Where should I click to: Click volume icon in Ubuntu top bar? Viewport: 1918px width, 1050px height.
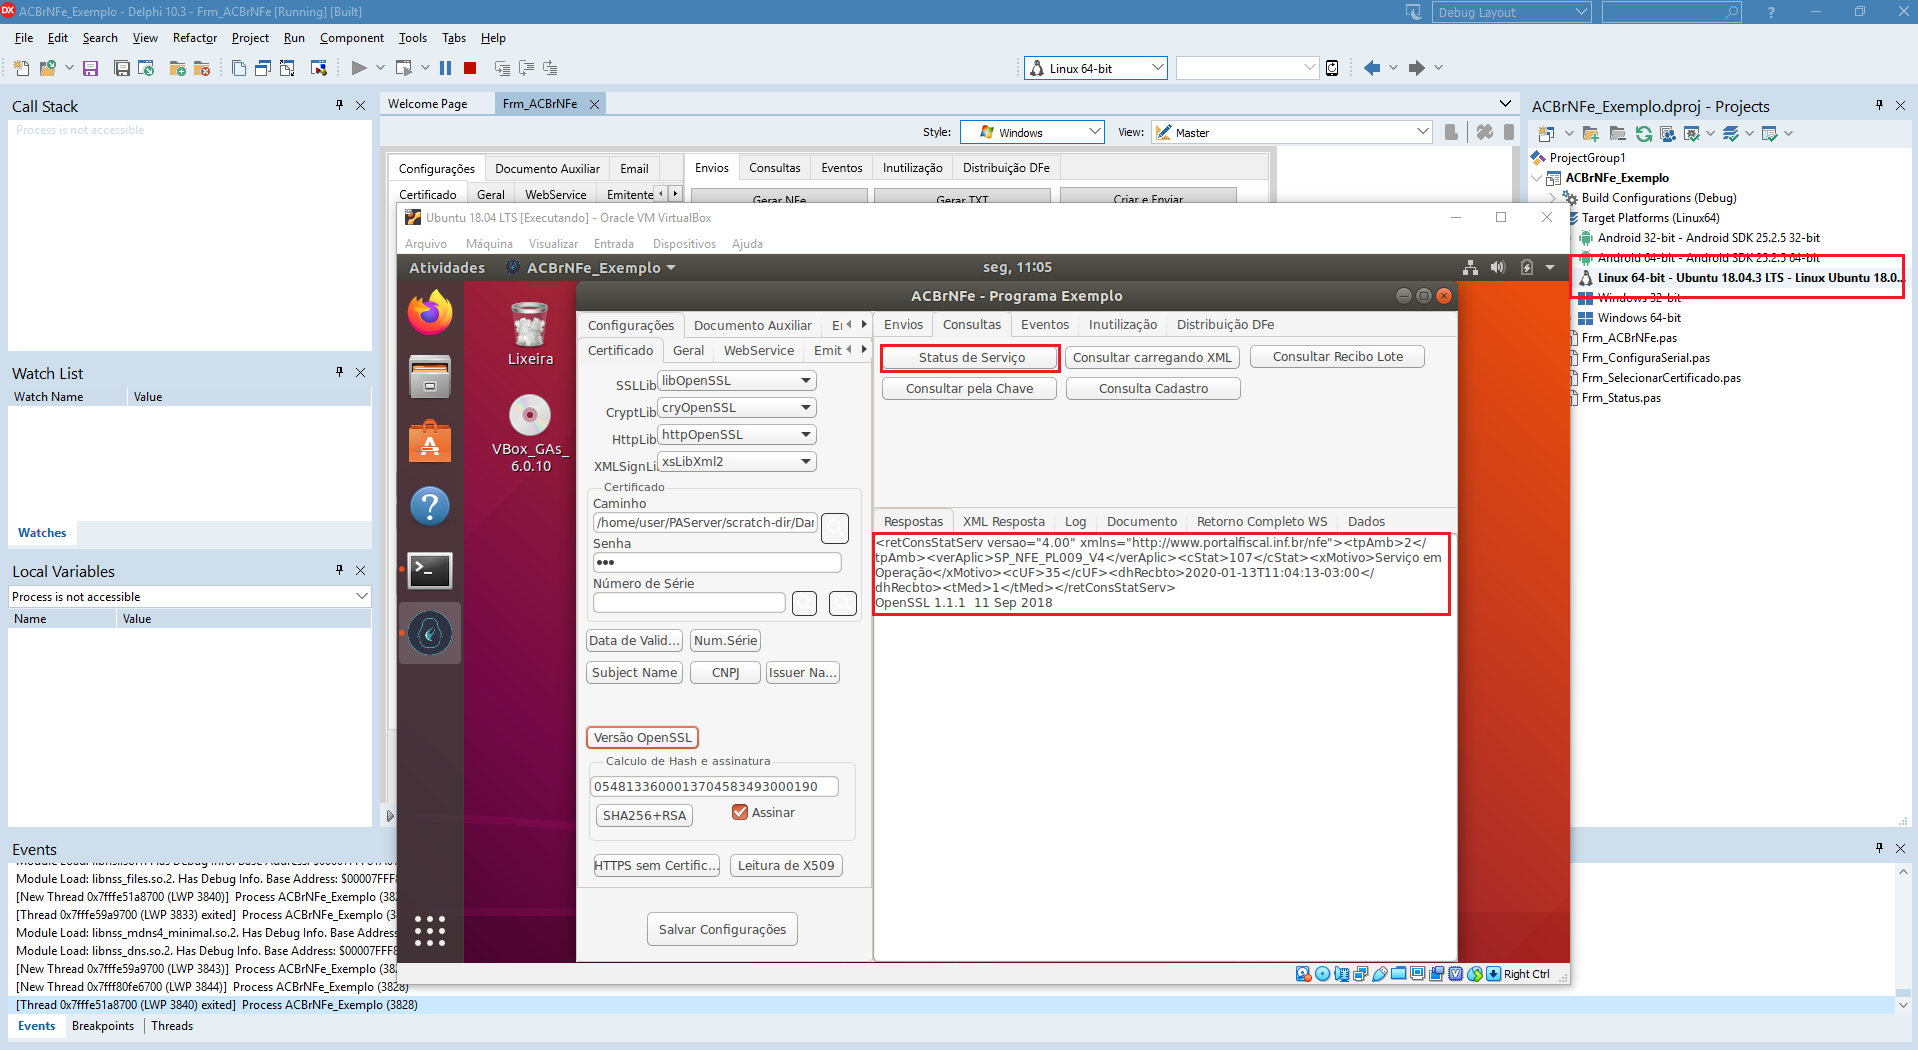[x=1497, y=267]
